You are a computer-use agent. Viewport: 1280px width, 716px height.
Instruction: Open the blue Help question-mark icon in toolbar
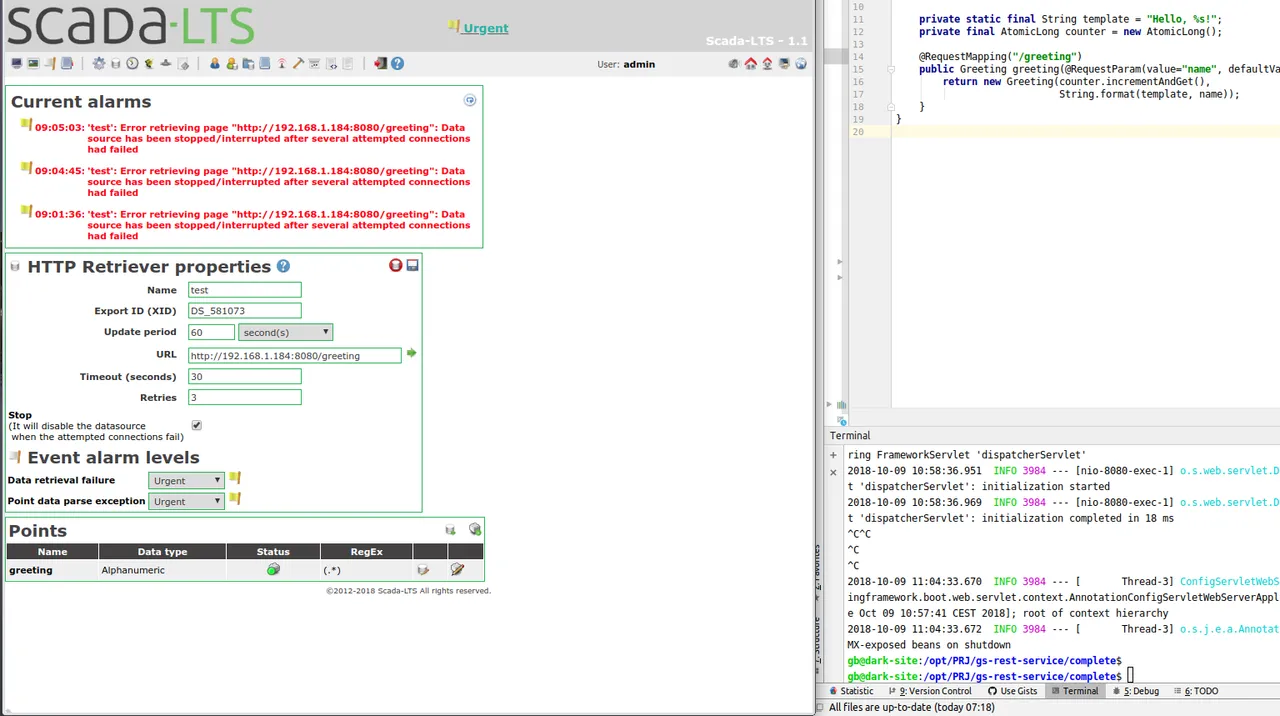(397, 64)
